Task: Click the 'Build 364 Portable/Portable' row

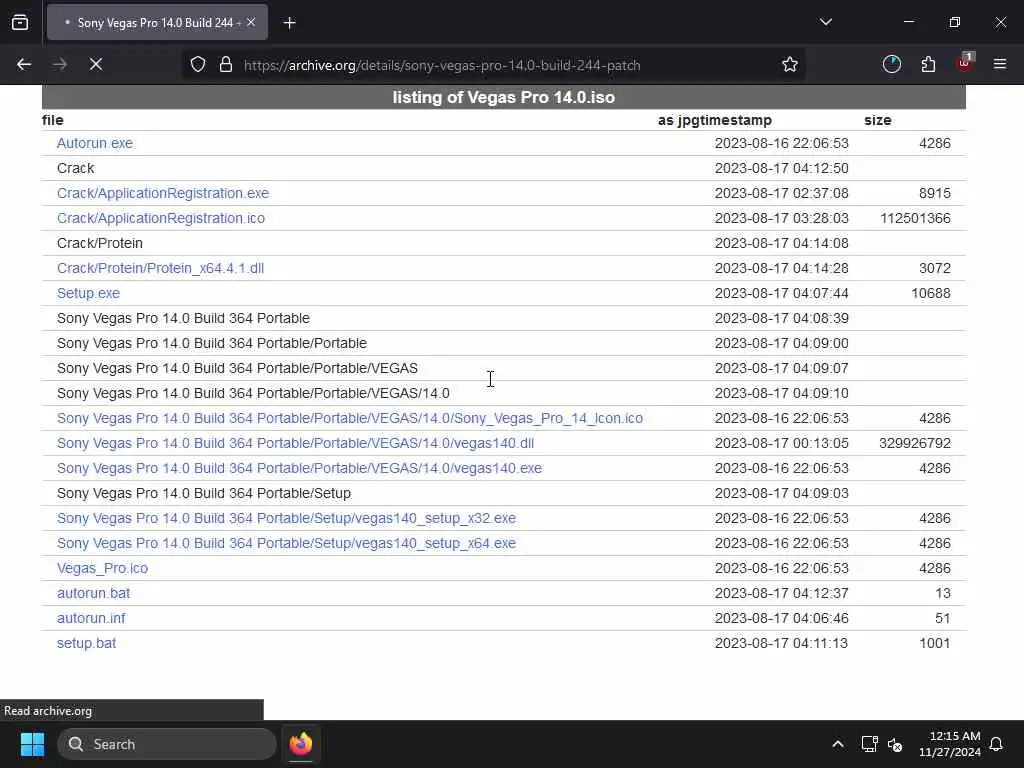Action: tap(212, 344)
